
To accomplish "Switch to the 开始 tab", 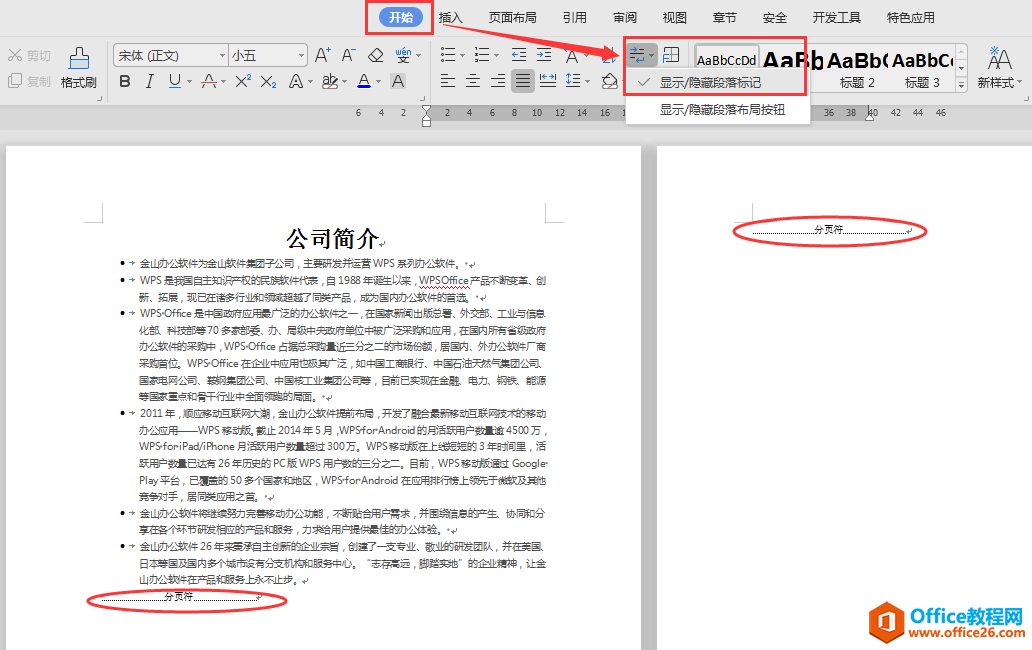I will coord(401,18).
